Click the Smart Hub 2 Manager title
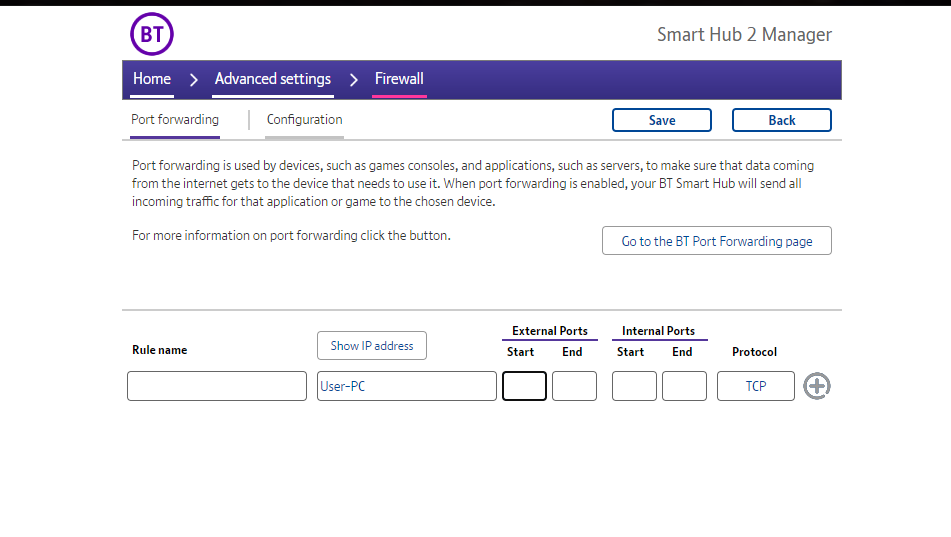 [x=744, y=35]
